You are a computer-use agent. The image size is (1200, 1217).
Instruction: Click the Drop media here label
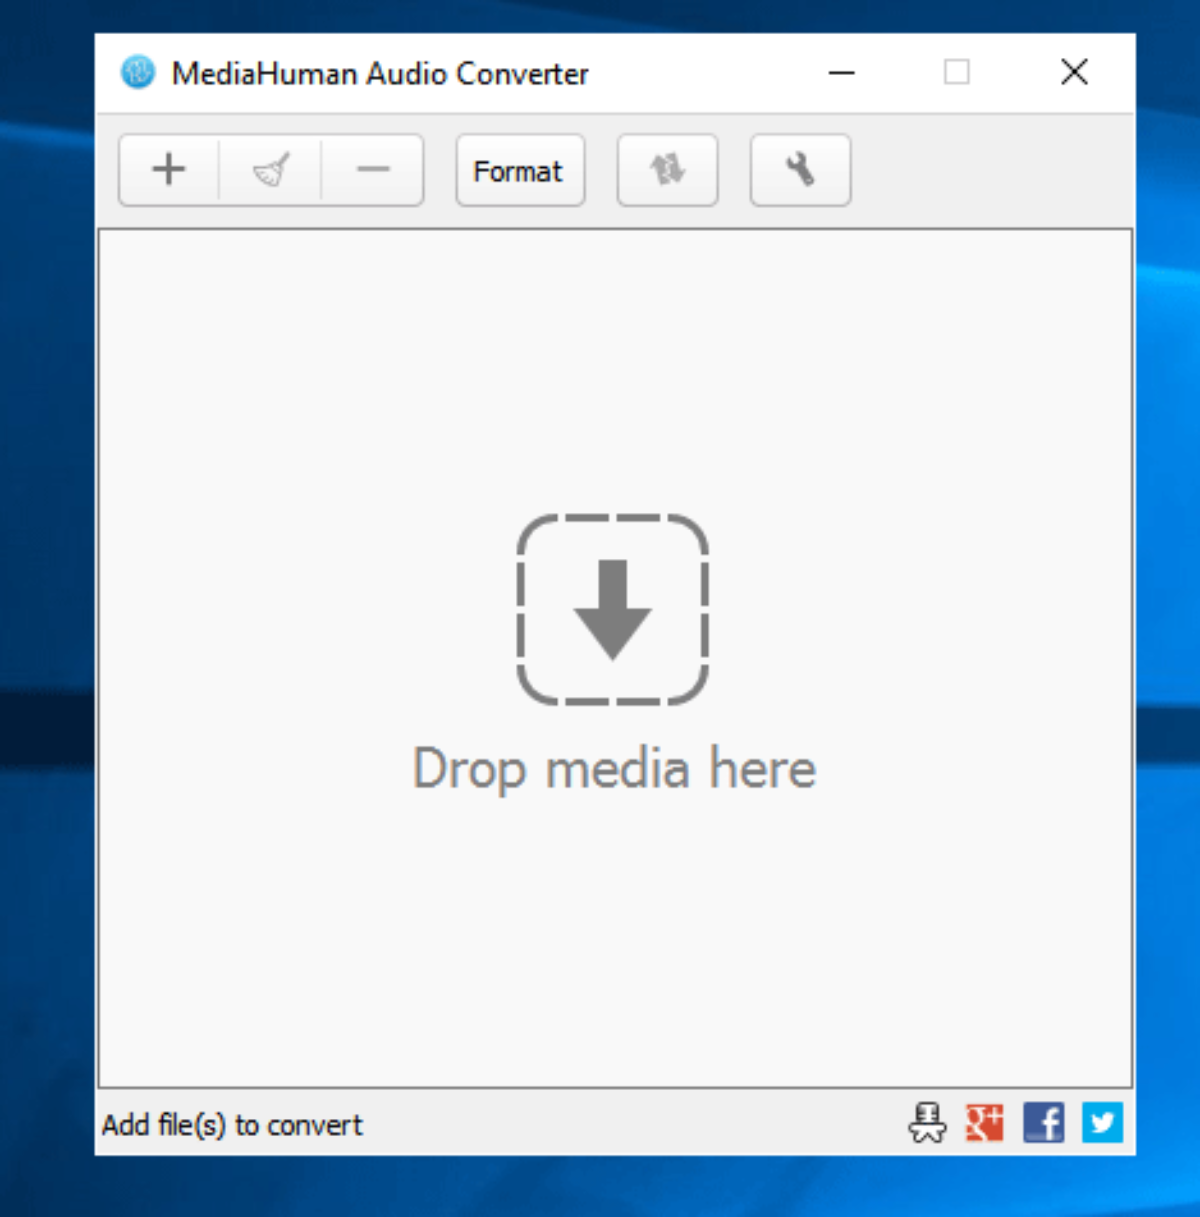point(613,768)
